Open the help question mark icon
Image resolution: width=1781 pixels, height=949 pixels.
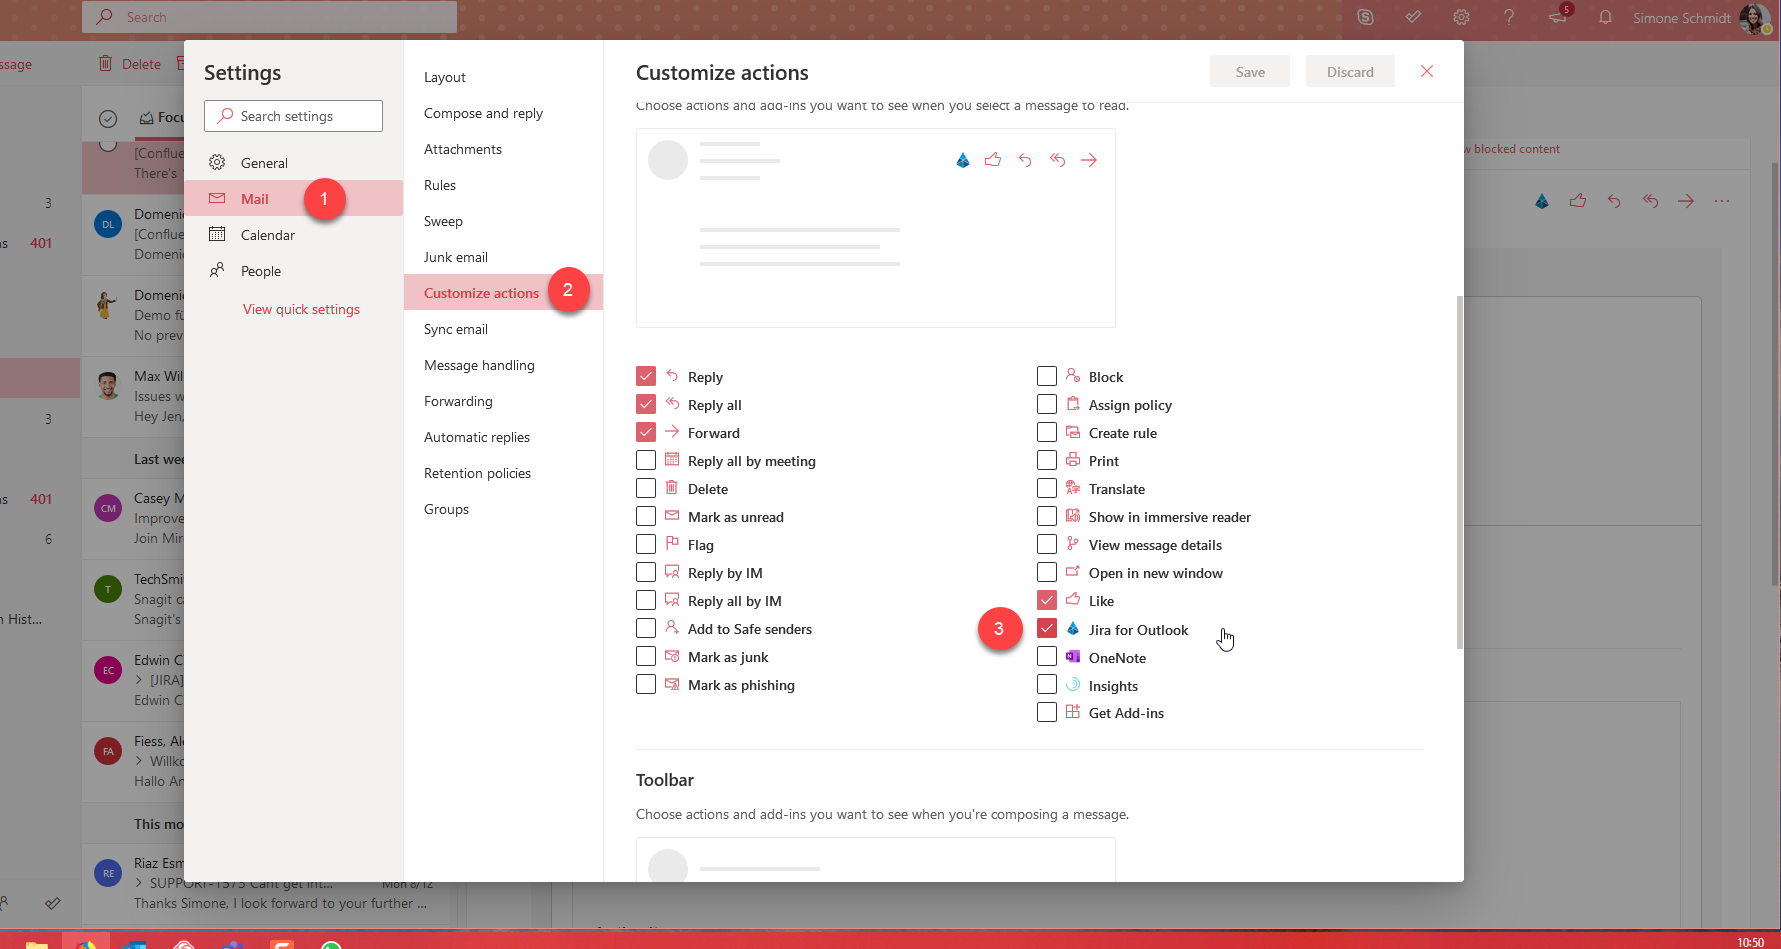pos(1509,17)
